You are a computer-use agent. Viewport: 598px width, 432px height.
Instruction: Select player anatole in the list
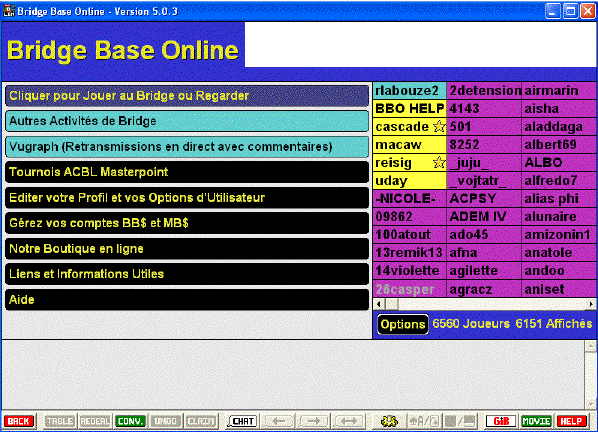coord(559,252)
